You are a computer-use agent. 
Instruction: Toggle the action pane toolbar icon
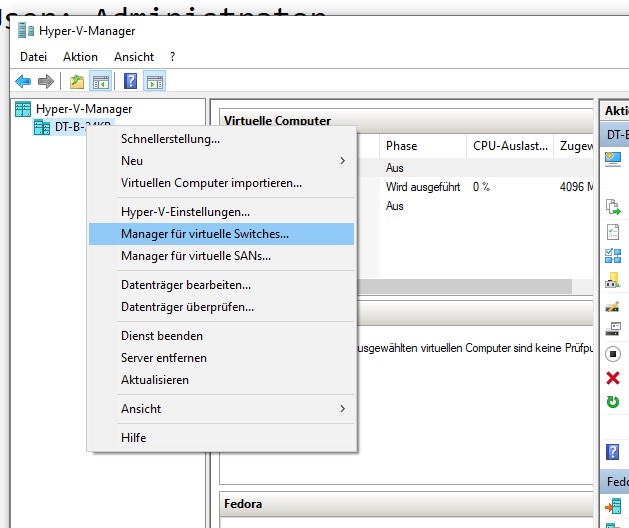tap(154, 81)
